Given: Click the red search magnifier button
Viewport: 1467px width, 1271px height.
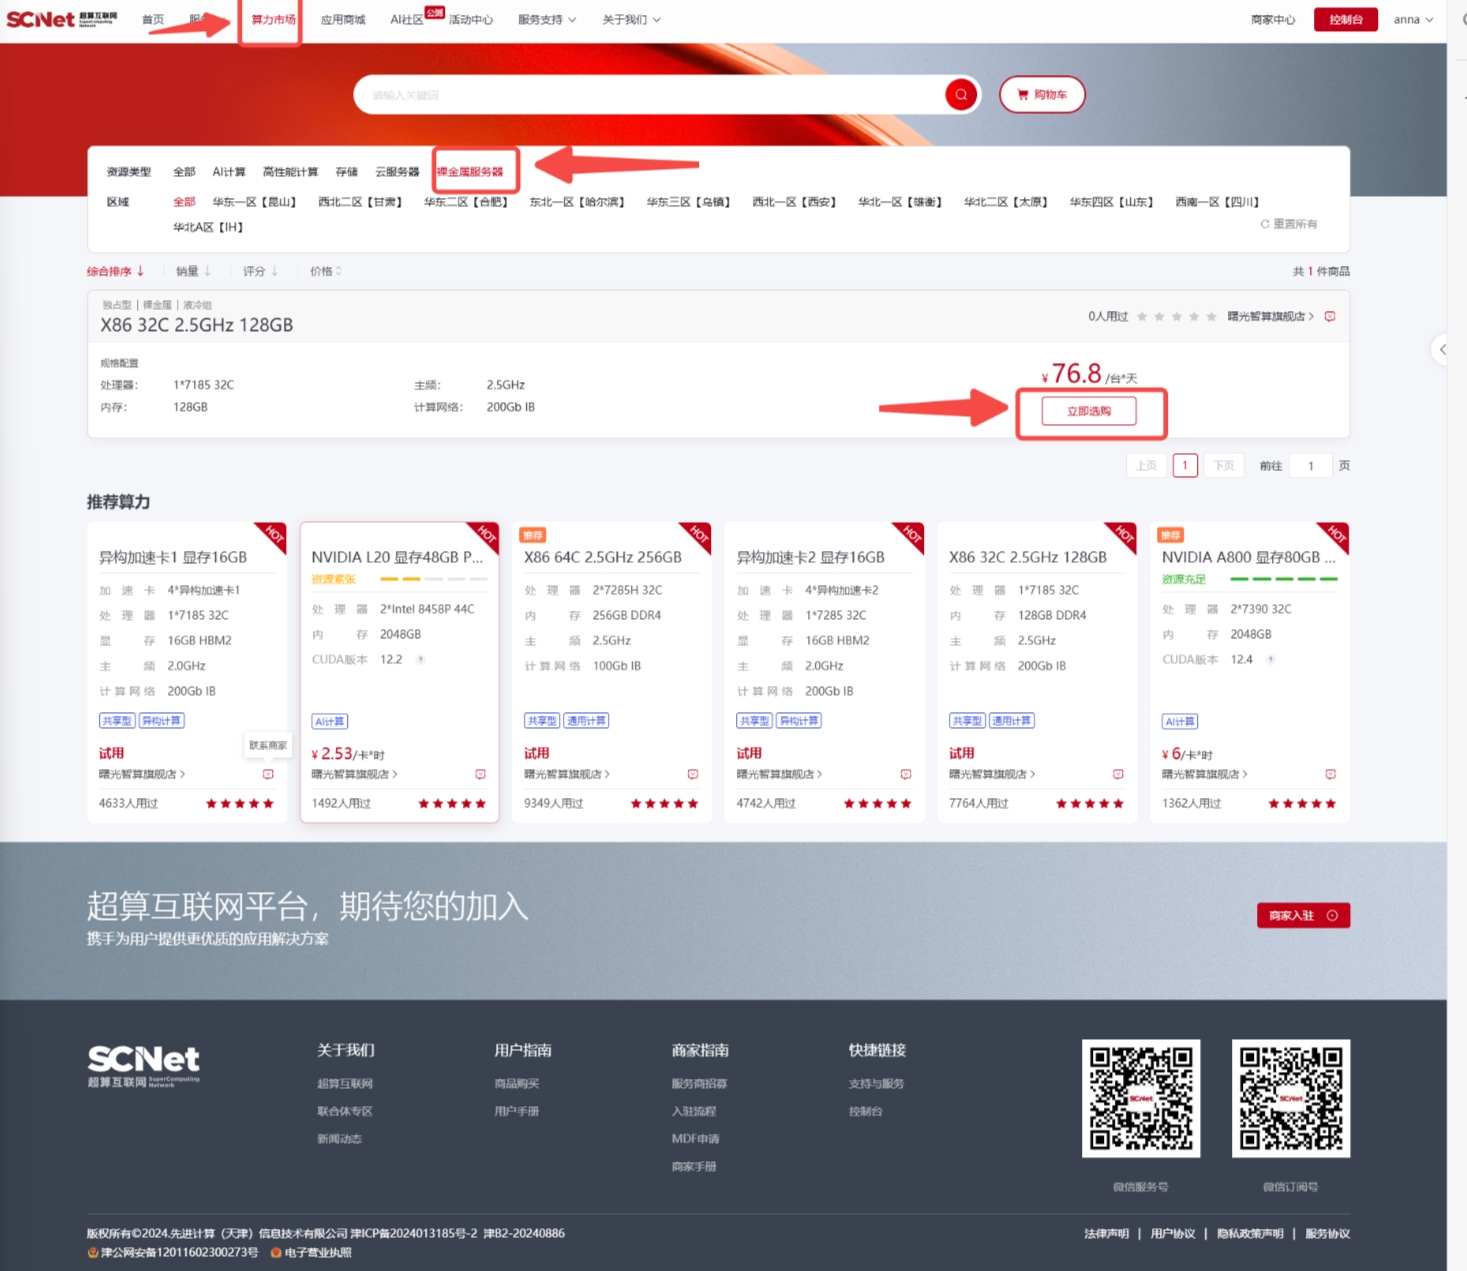Looking at the screenshot, I should (960, 95).
